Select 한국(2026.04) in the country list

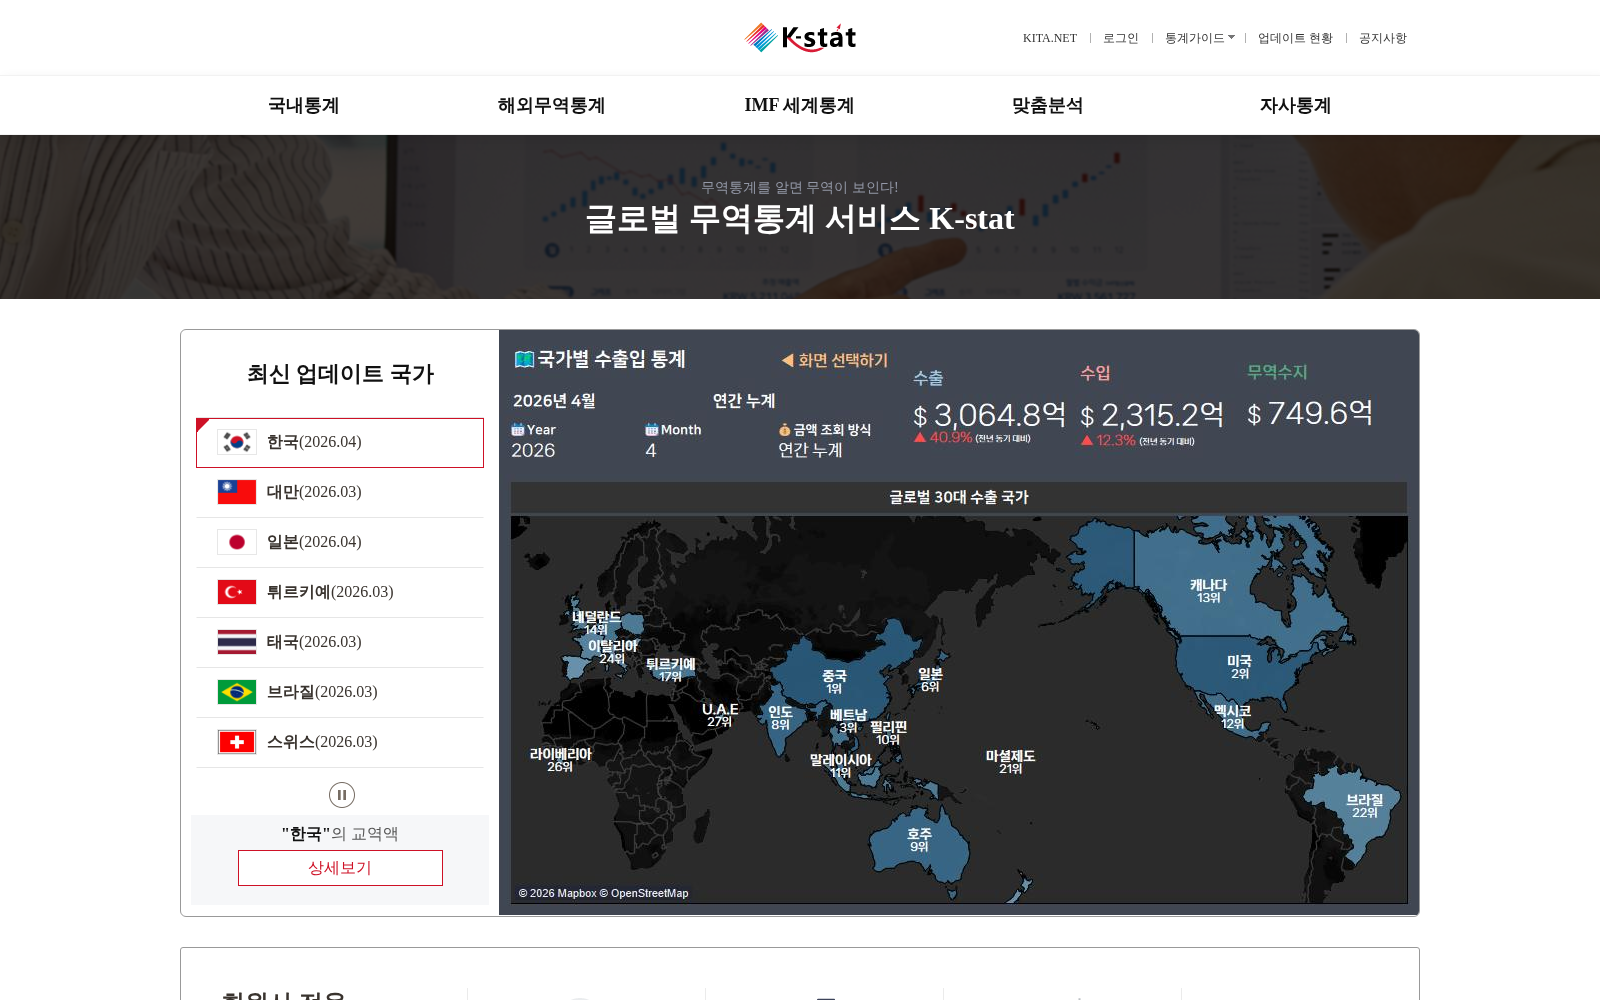340,442
